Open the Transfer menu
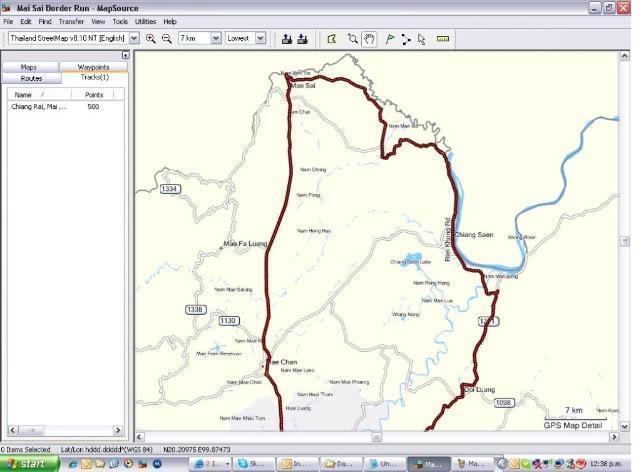This screenshot has height=472, width=640. pos(71,22)
